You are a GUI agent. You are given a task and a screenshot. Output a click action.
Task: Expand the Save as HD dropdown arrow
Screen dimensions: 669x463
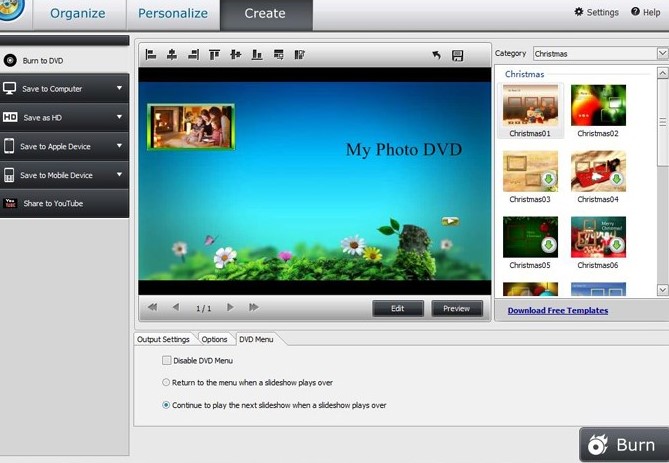coord(119,116)
